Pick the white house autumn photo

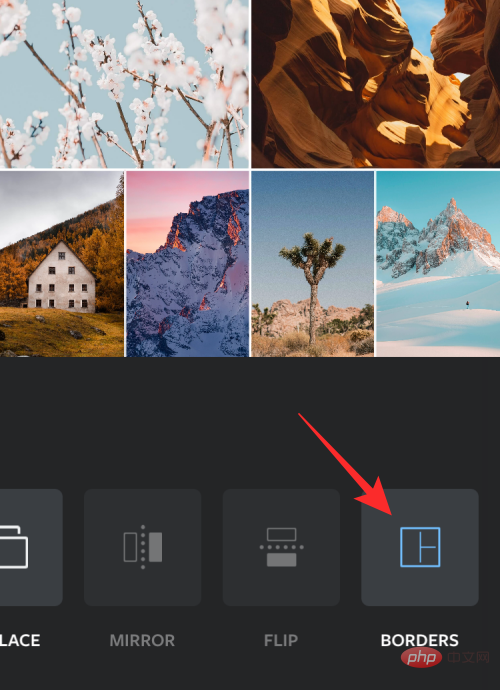[62, 264]
